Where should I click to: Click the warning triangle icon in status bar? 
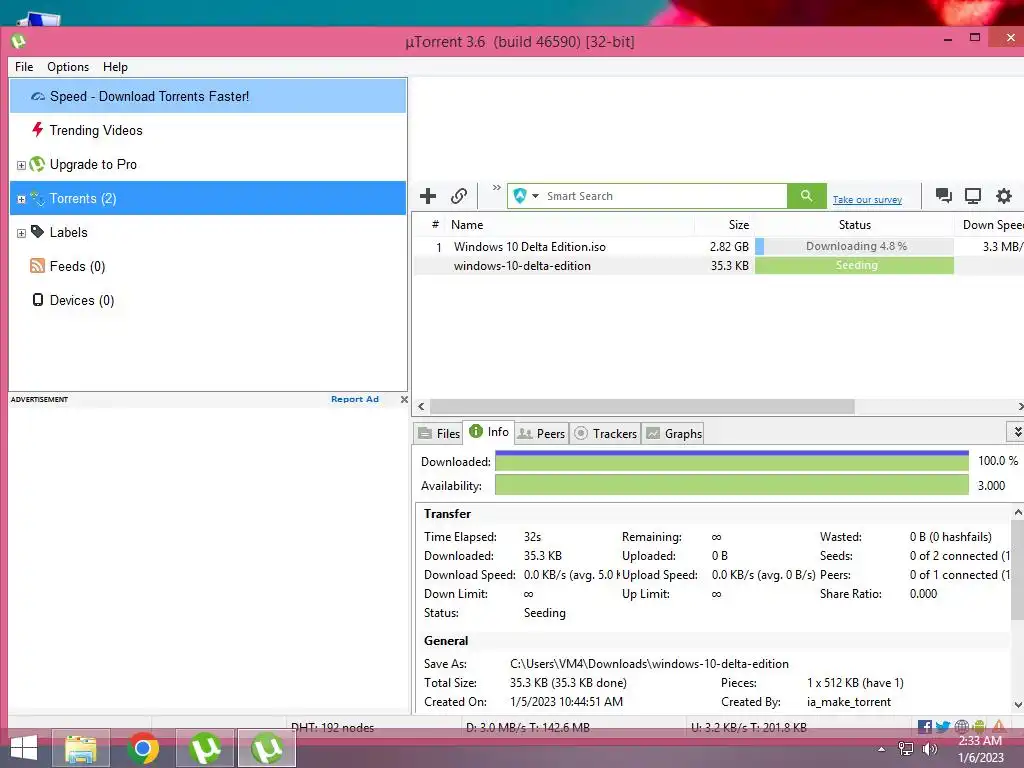[x=999, y=727]
